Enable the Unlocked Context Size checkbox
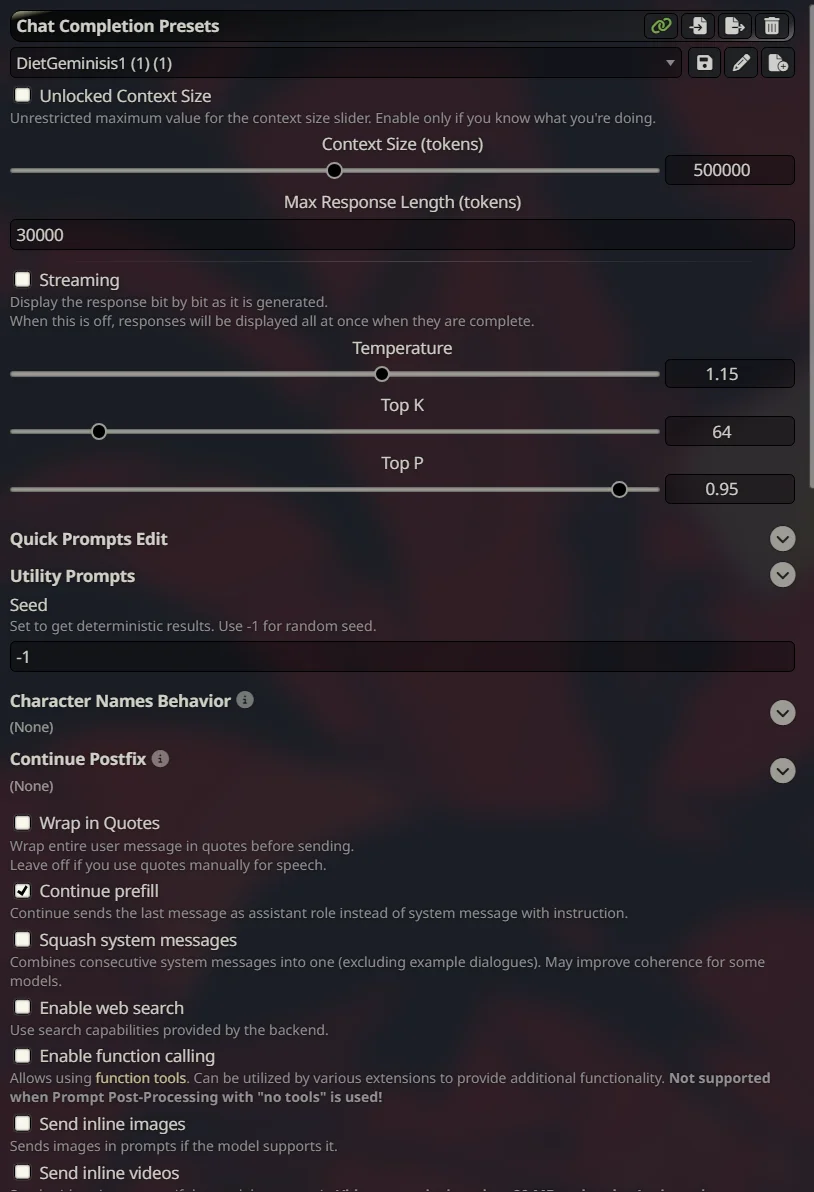The image size is (814, 1192). pyautogui.click(x=22, y=96)
